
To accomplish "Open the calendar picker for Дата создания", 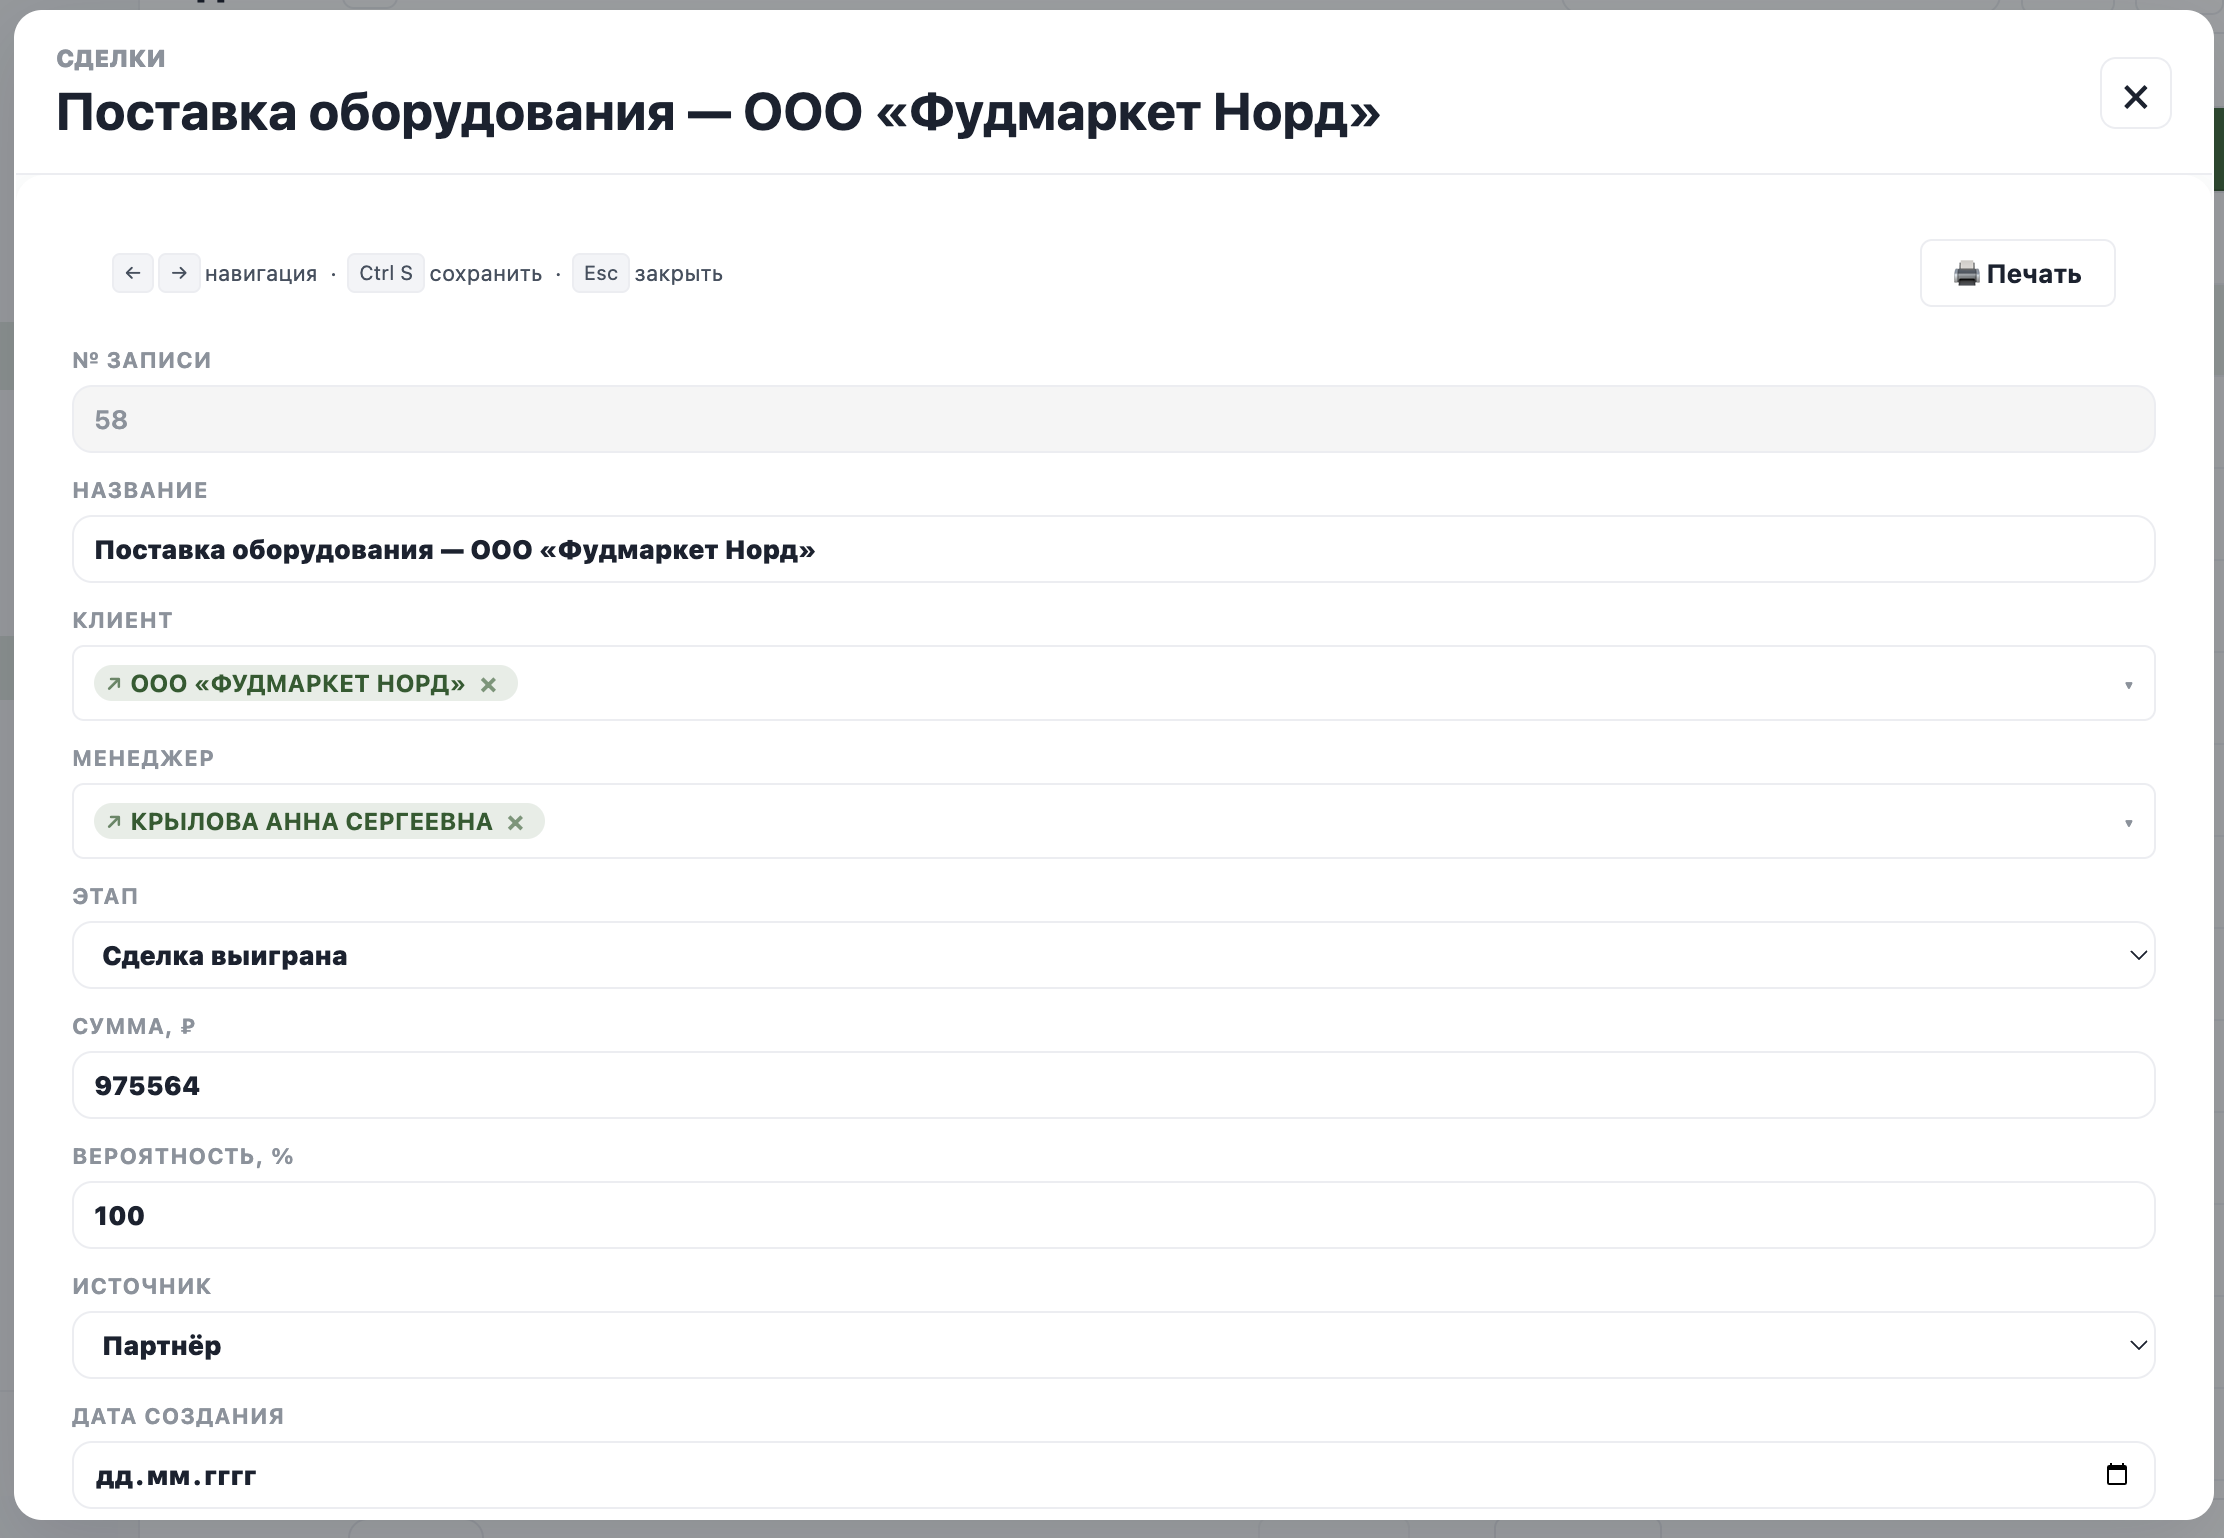I will pyautogui.click(x=2116, y=1474).
